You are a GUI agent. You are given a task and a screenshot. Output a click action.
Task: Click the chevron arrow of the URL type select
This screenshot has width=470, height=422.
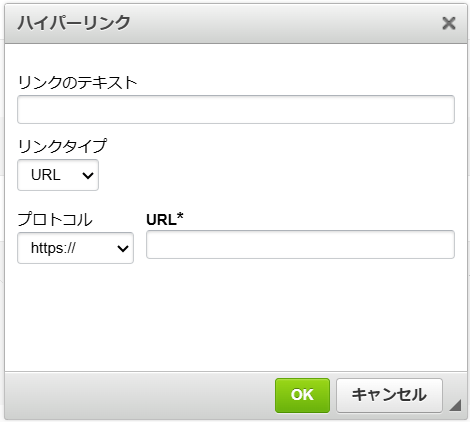point(88,175)
